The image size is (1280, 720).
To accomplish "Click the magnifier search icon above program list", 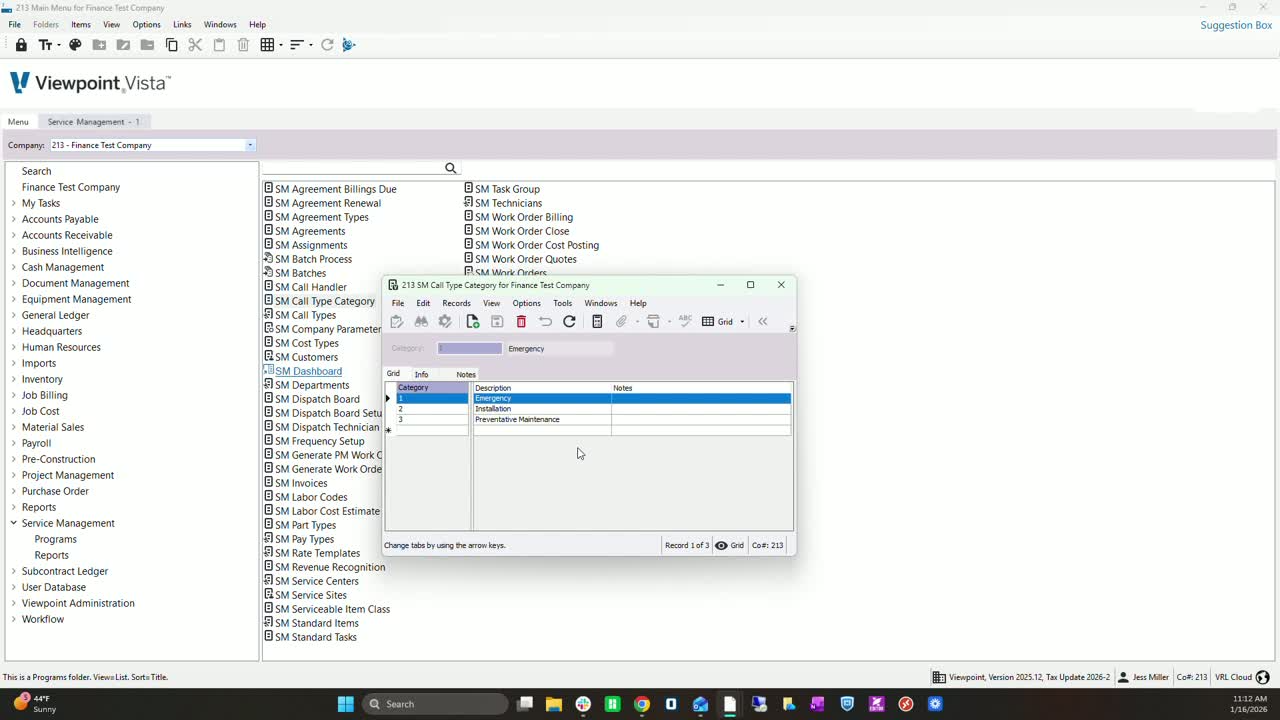I will [x=450, y=168].
